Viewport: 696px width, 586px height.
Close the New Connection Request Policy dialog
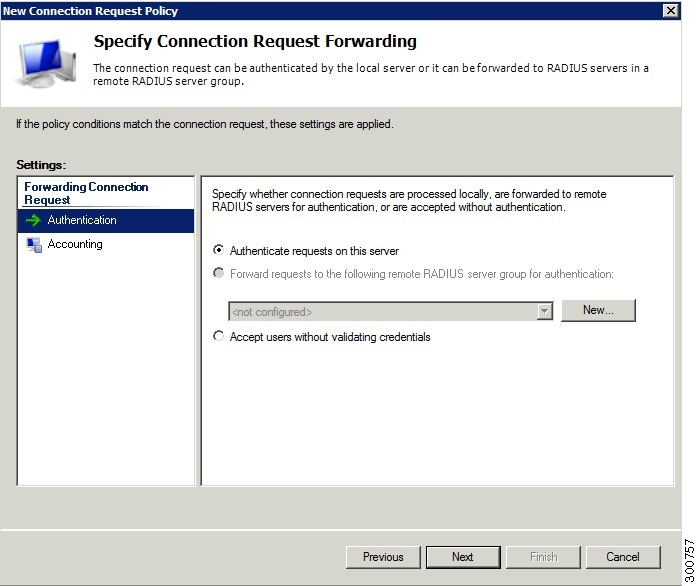point(671,10)
